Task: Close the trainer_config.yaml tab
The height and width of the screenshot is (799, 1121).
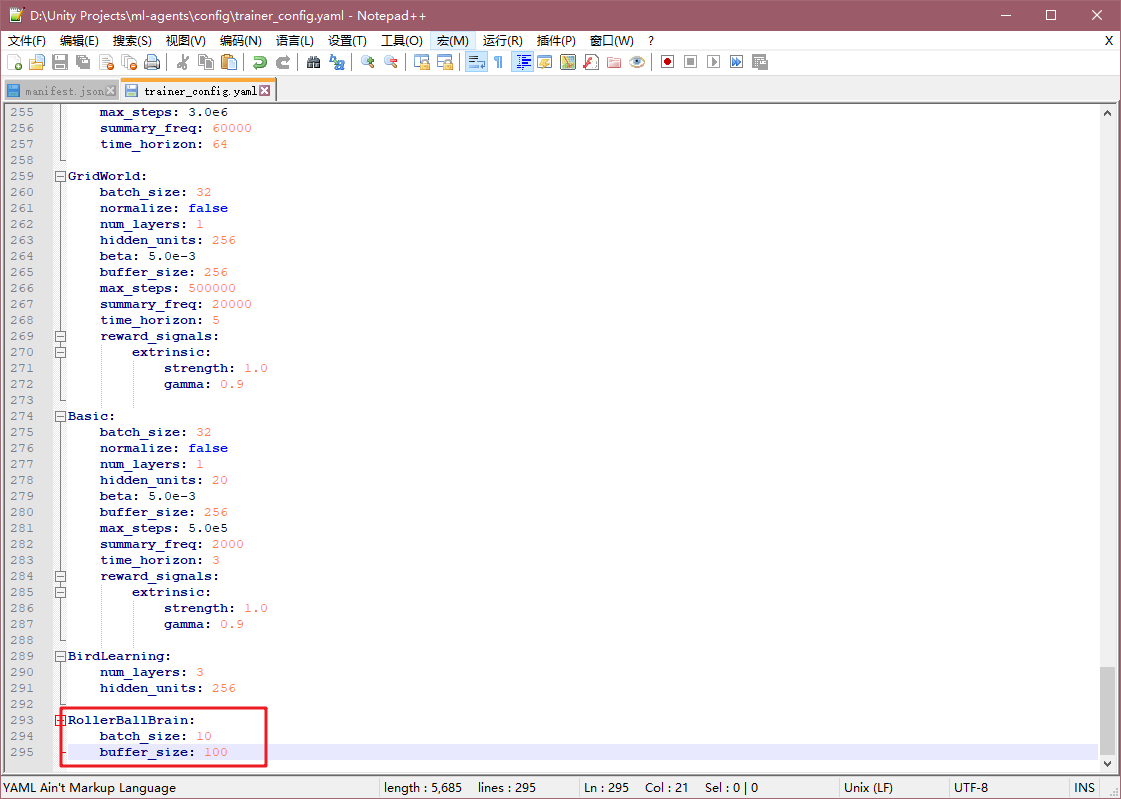Action: coord(265,91)
